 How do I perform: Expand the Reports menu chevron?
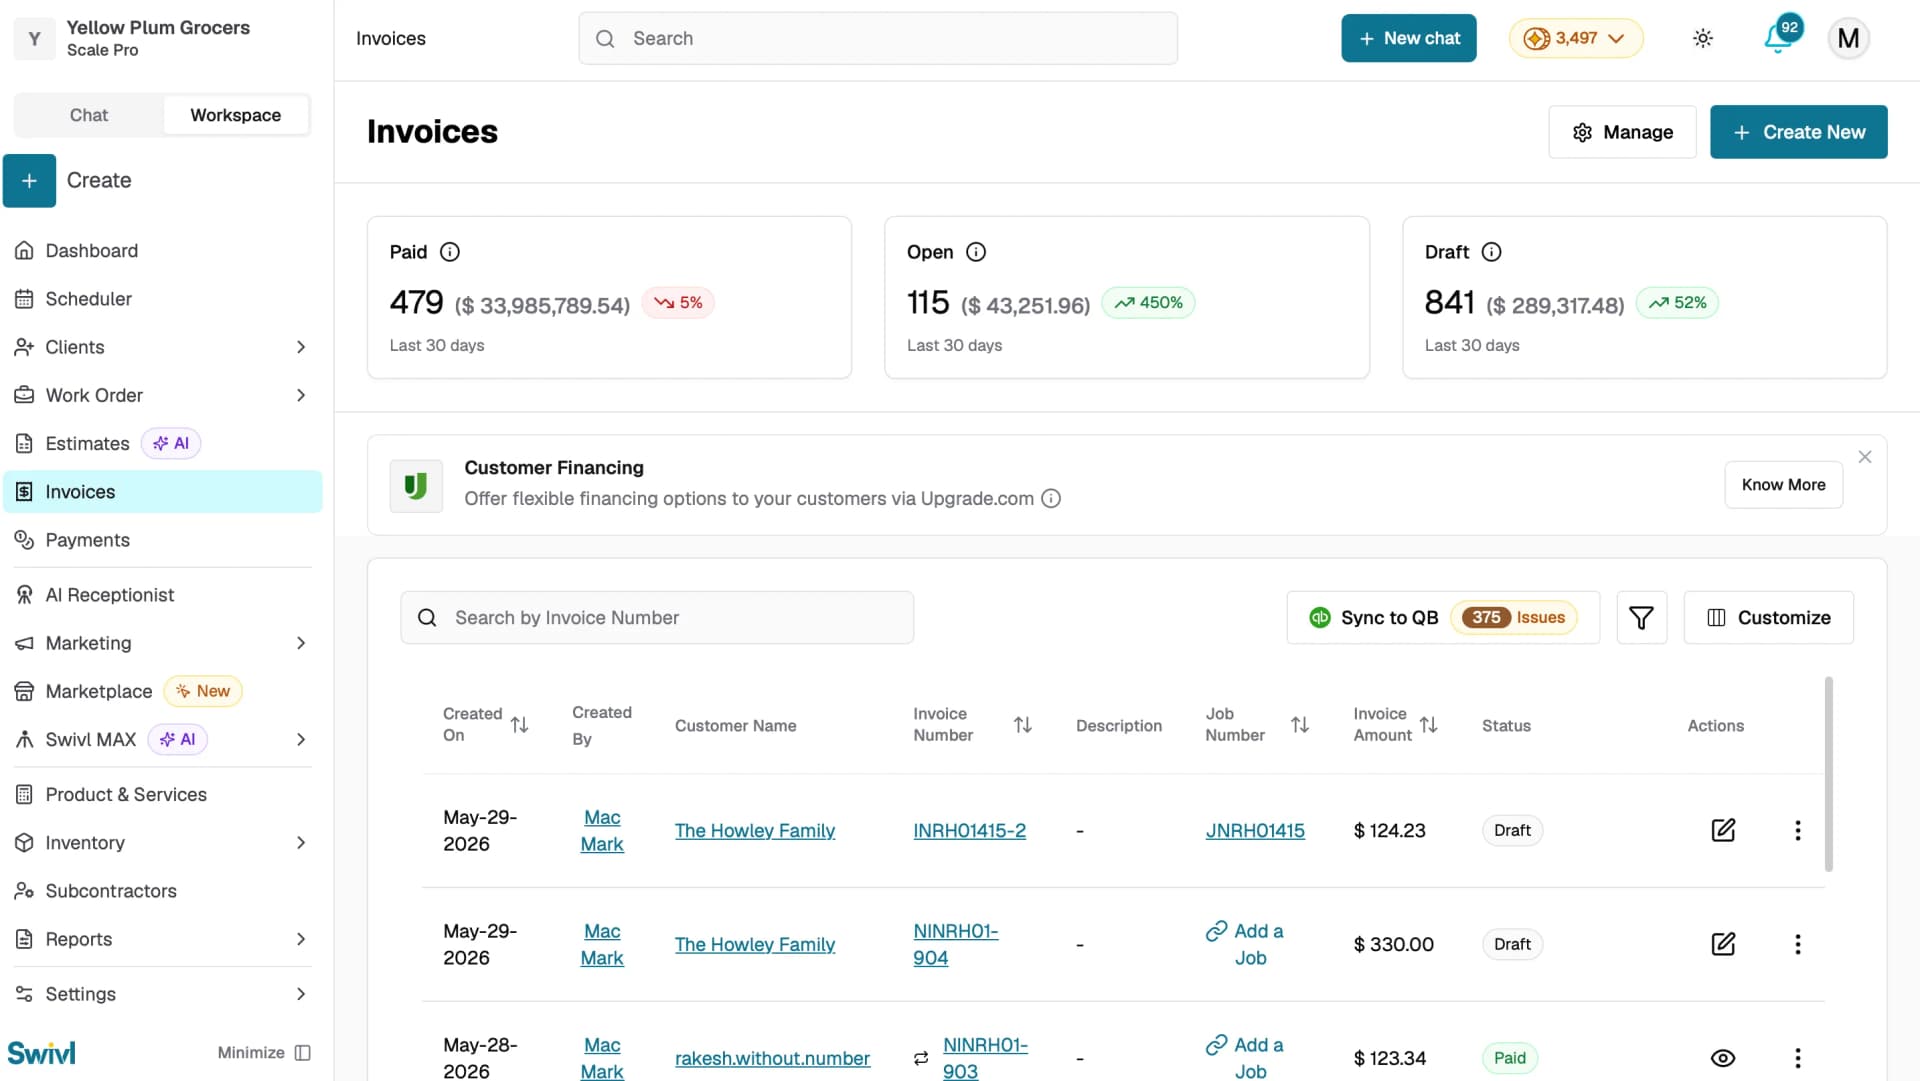coord(301,939)
